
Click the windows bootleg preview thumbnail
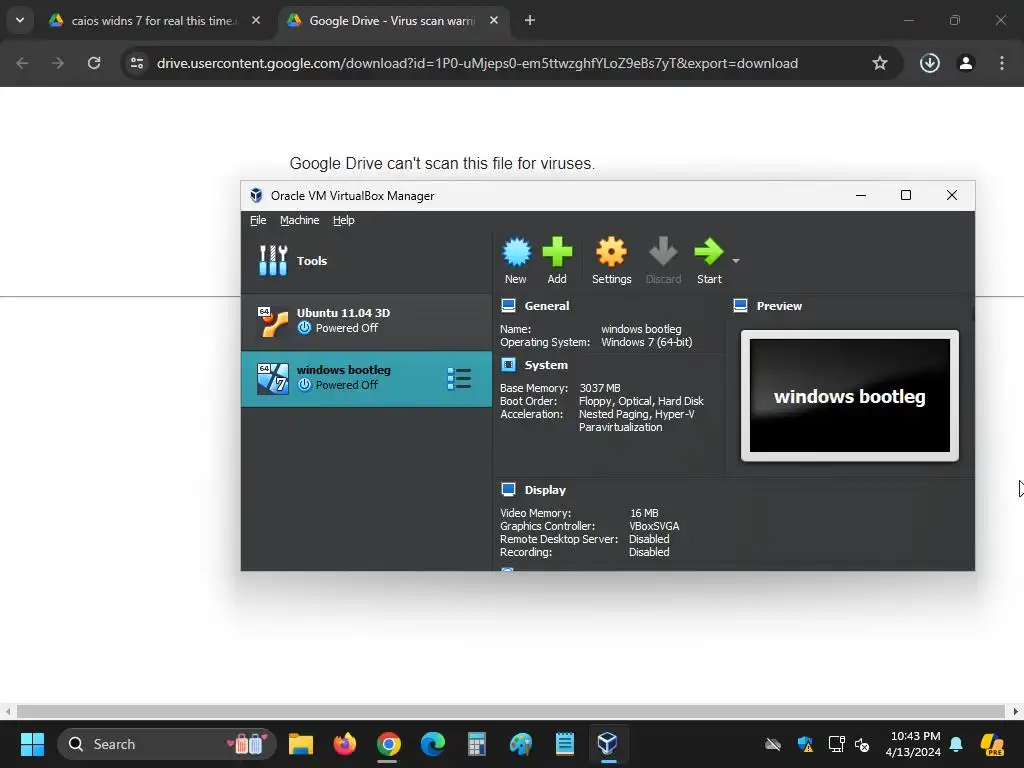pos(850,395)
